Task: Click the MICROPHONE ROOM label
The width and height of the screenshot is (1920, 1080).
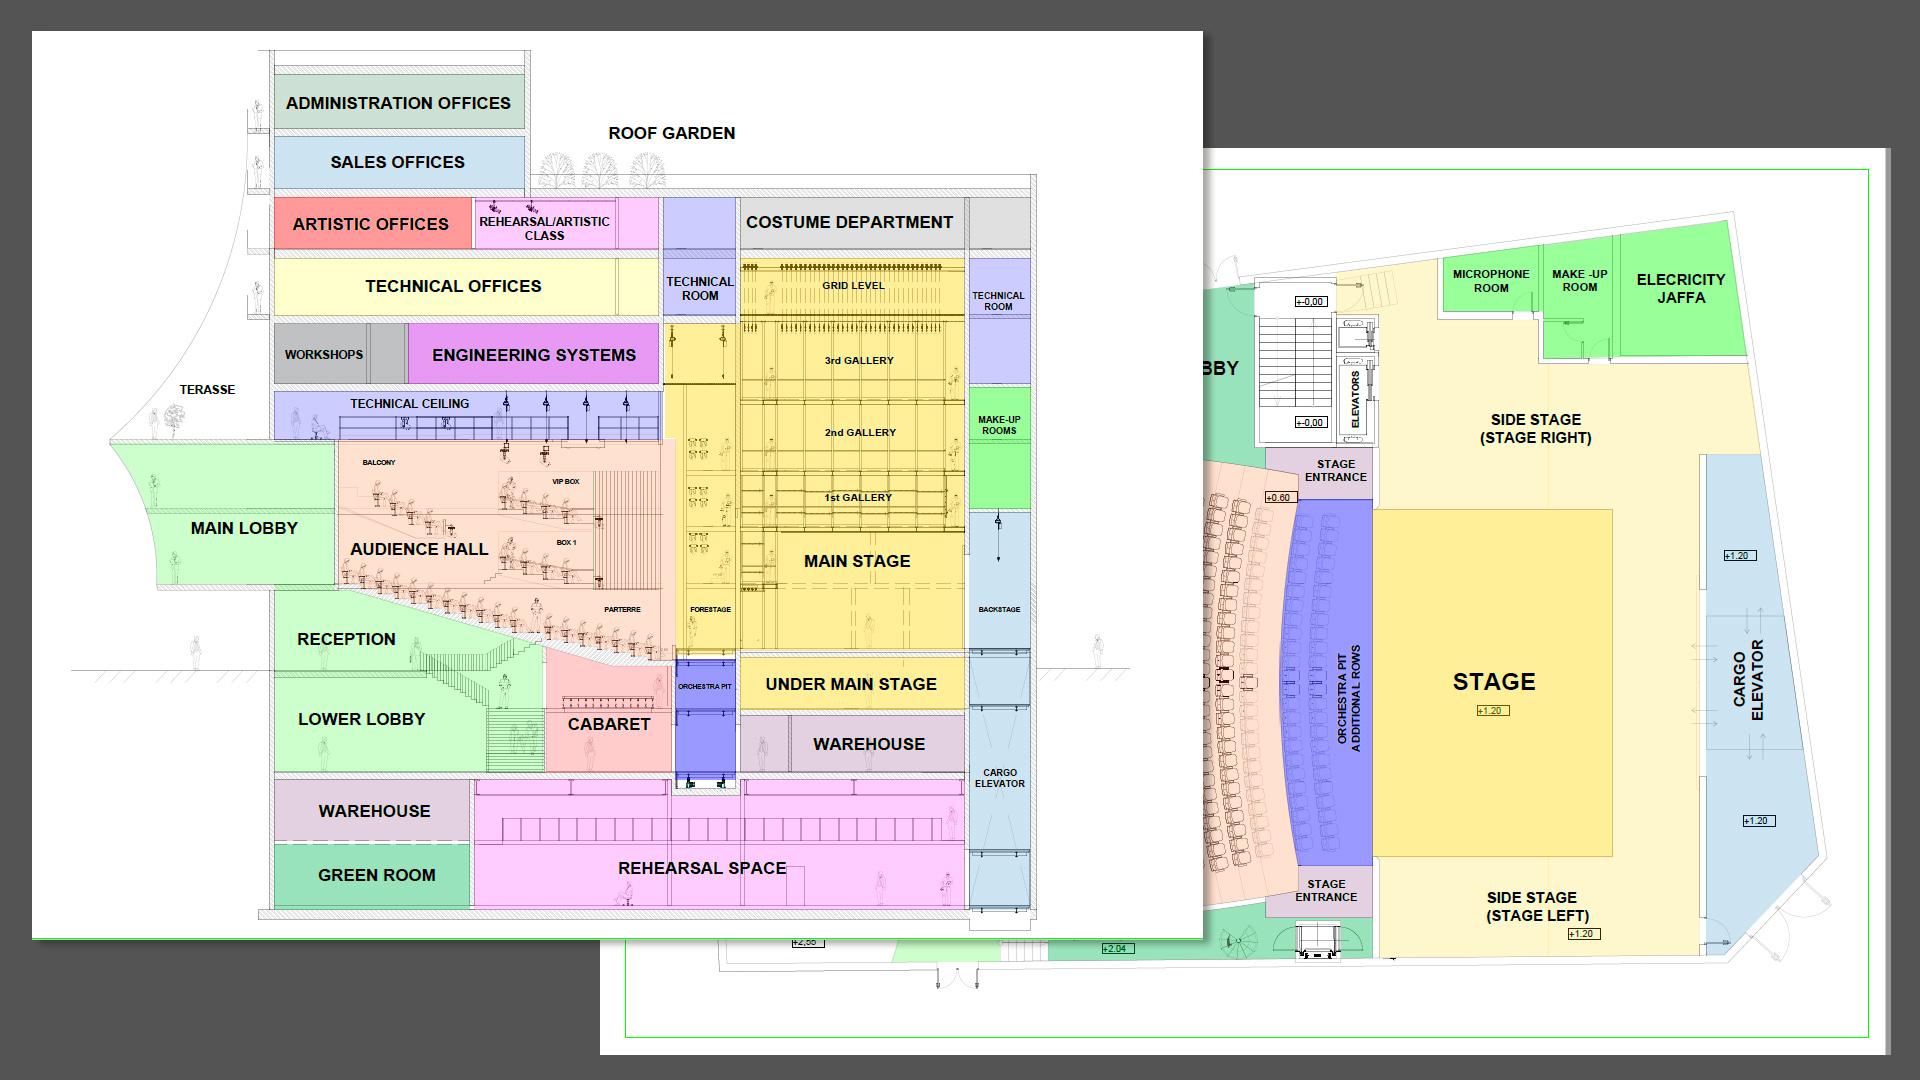Action: 1491,281
